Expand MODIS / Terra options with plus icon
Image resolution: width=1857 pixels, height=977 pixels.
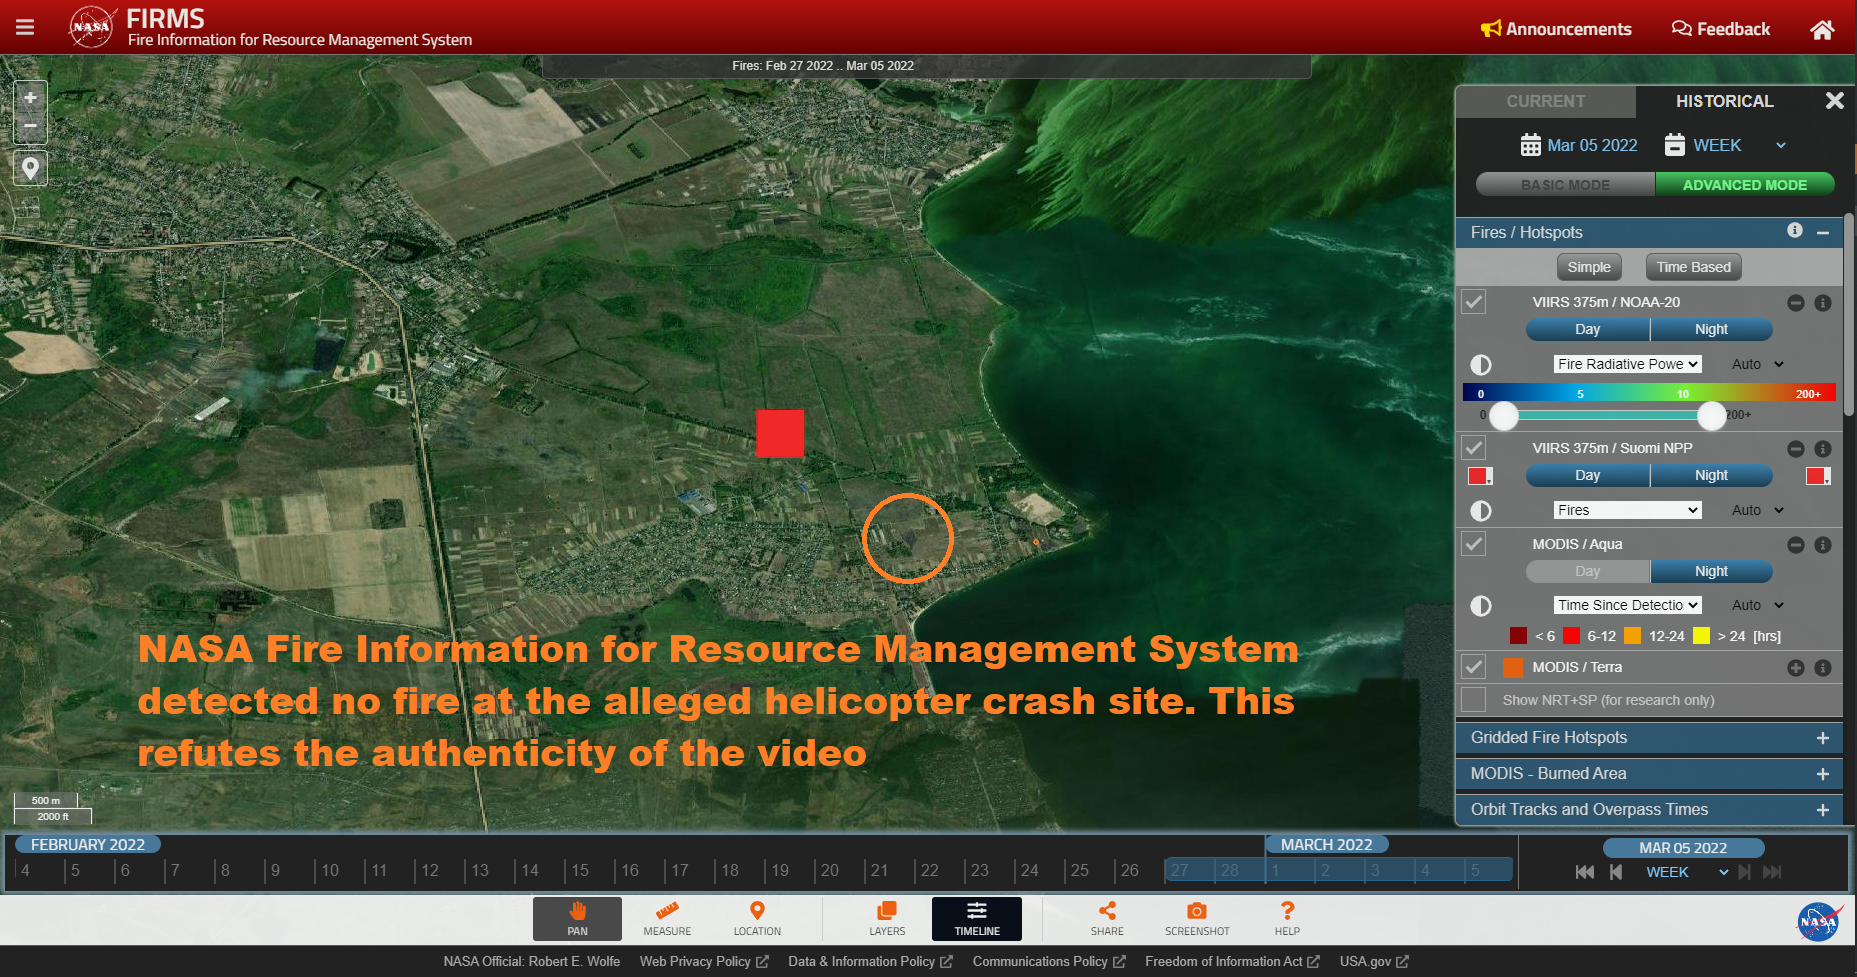[1796, 668]
